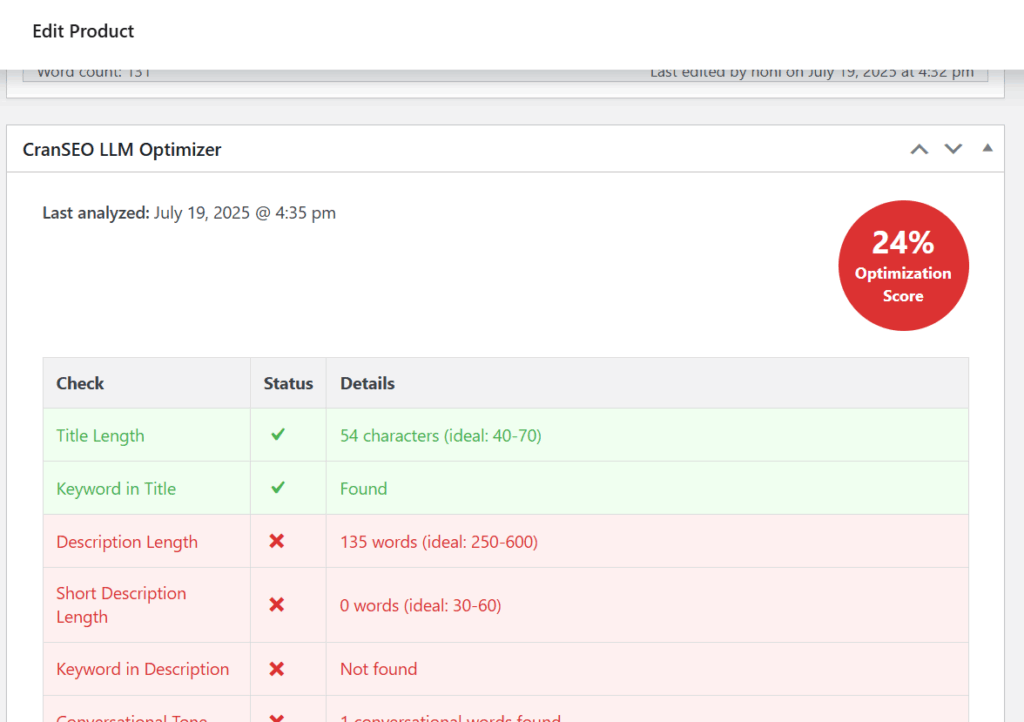The width and height of the screenshot is (1024, 722).
Task: Click the red X for Description Length
Action: (x=277, y=541)
